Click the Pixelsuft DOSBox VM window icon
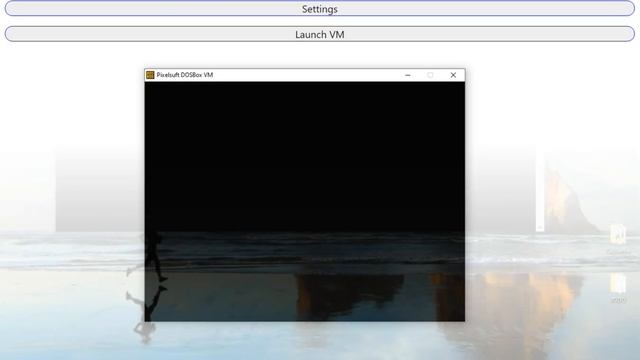640x360 pixels. click(x=150, y=75)
